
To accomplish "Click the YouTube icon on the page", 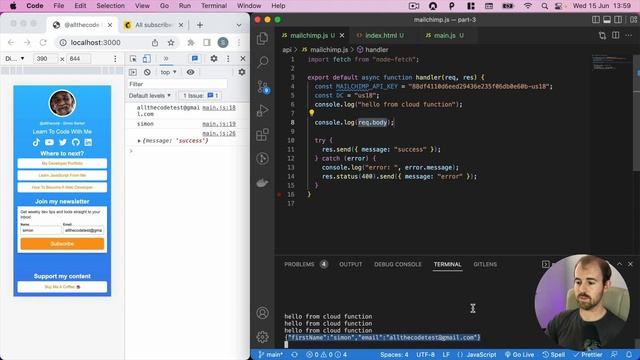I will (x=49, y=142).
